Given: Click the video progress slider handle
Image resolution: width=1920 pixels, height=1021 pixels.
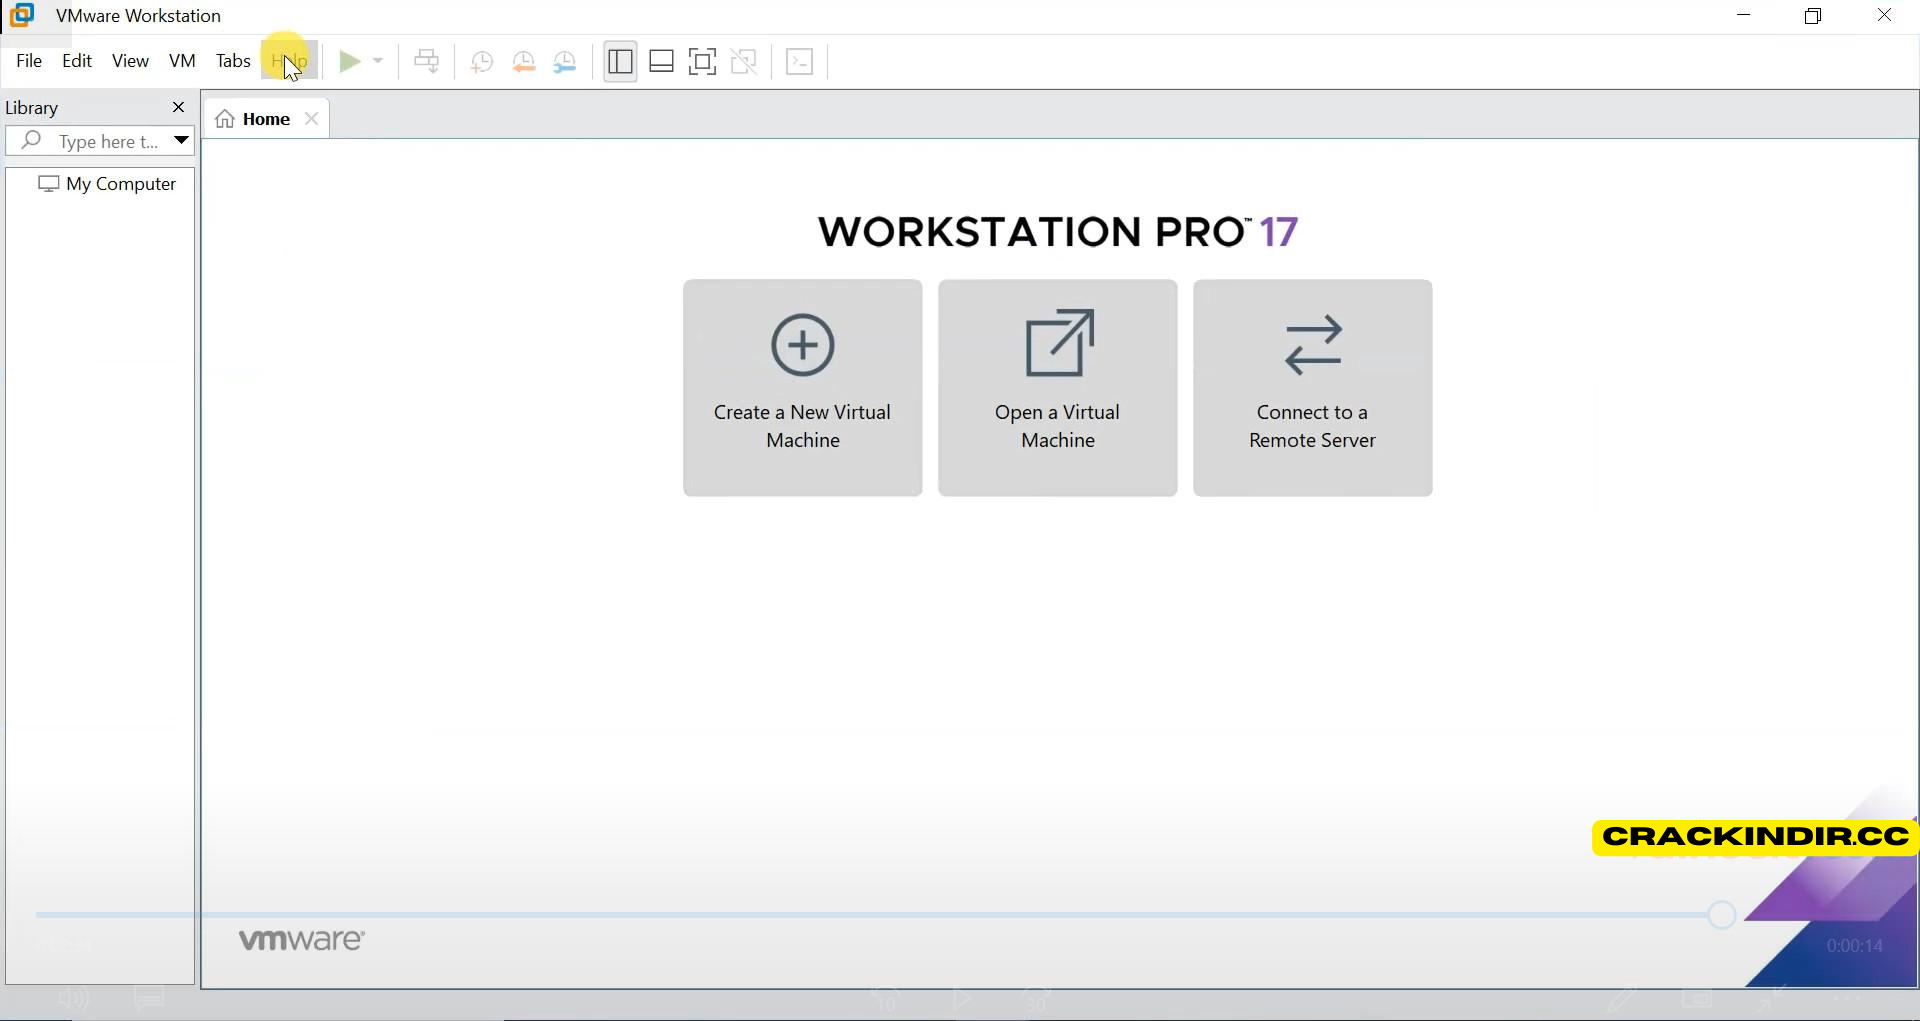Looking at the screenshot, I should coord(1721,915).
